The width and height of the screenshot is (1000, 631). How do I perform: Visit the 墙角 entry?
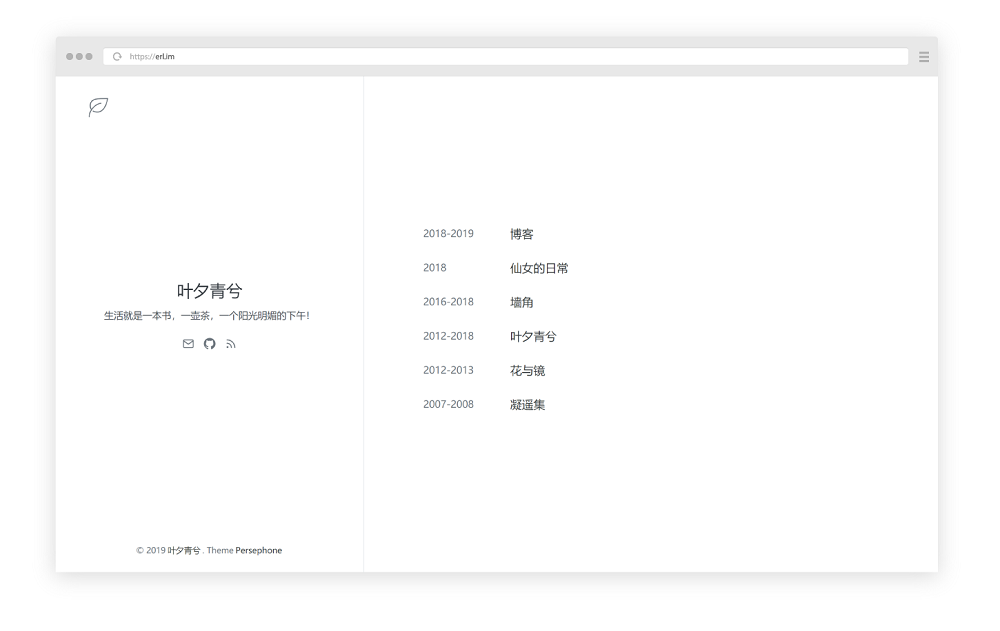click(x=521, y=302)
